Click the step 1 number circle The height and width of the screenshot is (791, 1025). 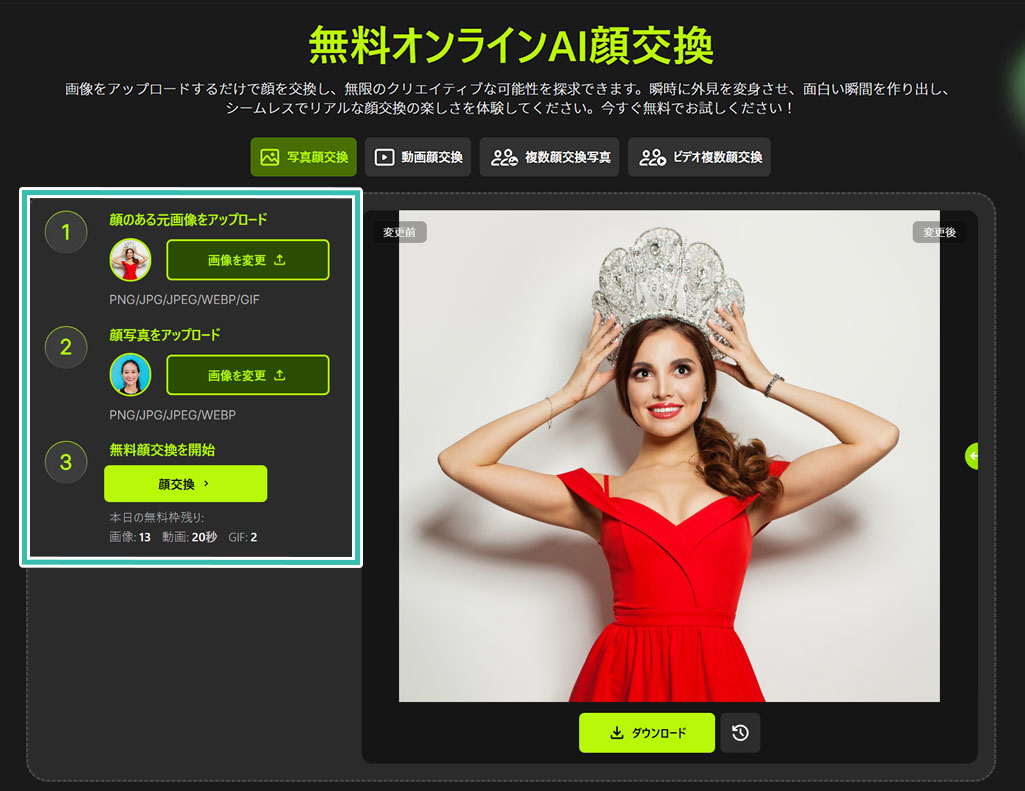tap(66, 233)
